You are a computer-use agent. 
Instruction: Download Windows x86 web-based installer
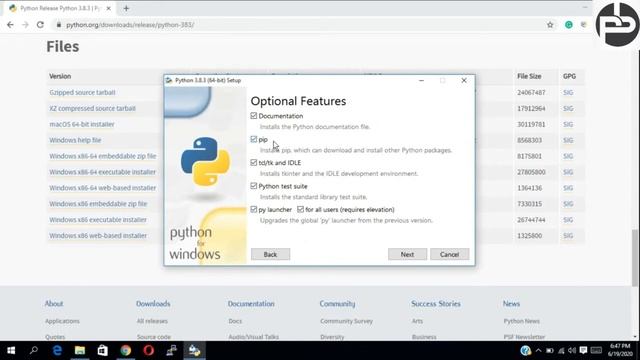click(x=98, y=236)
